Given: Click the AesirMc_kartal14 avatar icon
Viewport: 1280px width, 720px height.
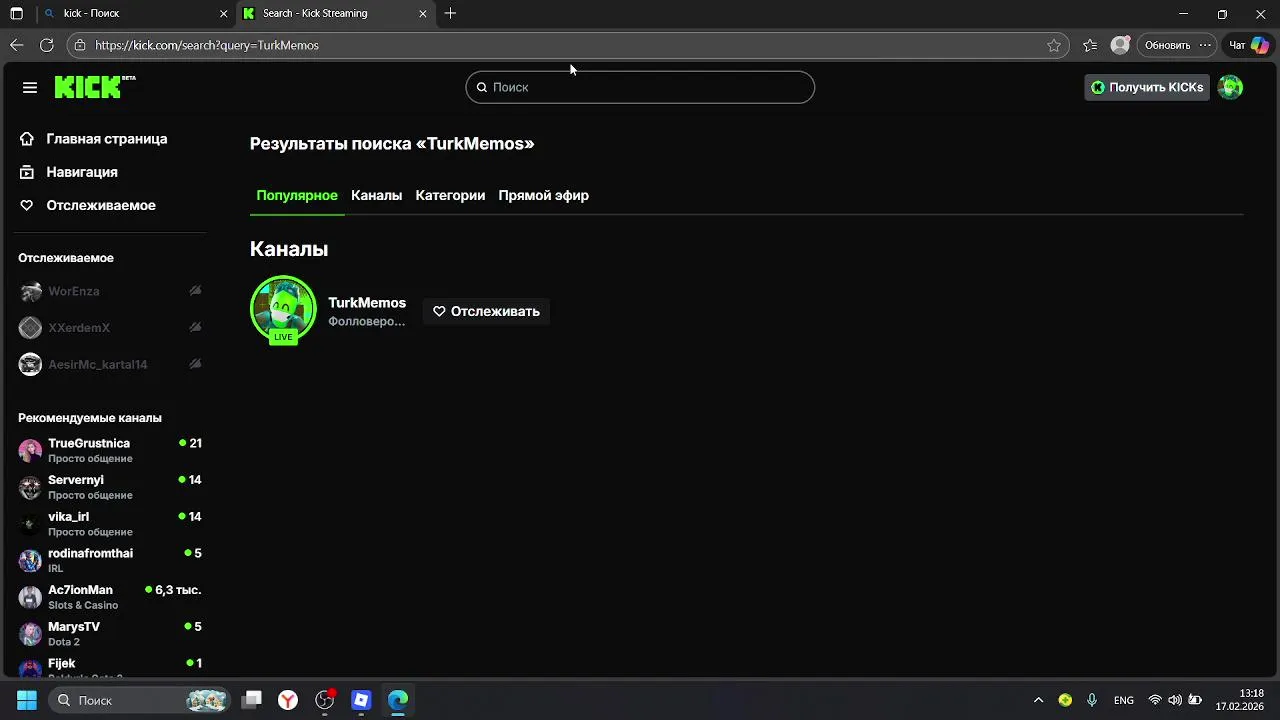Looking at the screenshot, I should coord(31,364).
